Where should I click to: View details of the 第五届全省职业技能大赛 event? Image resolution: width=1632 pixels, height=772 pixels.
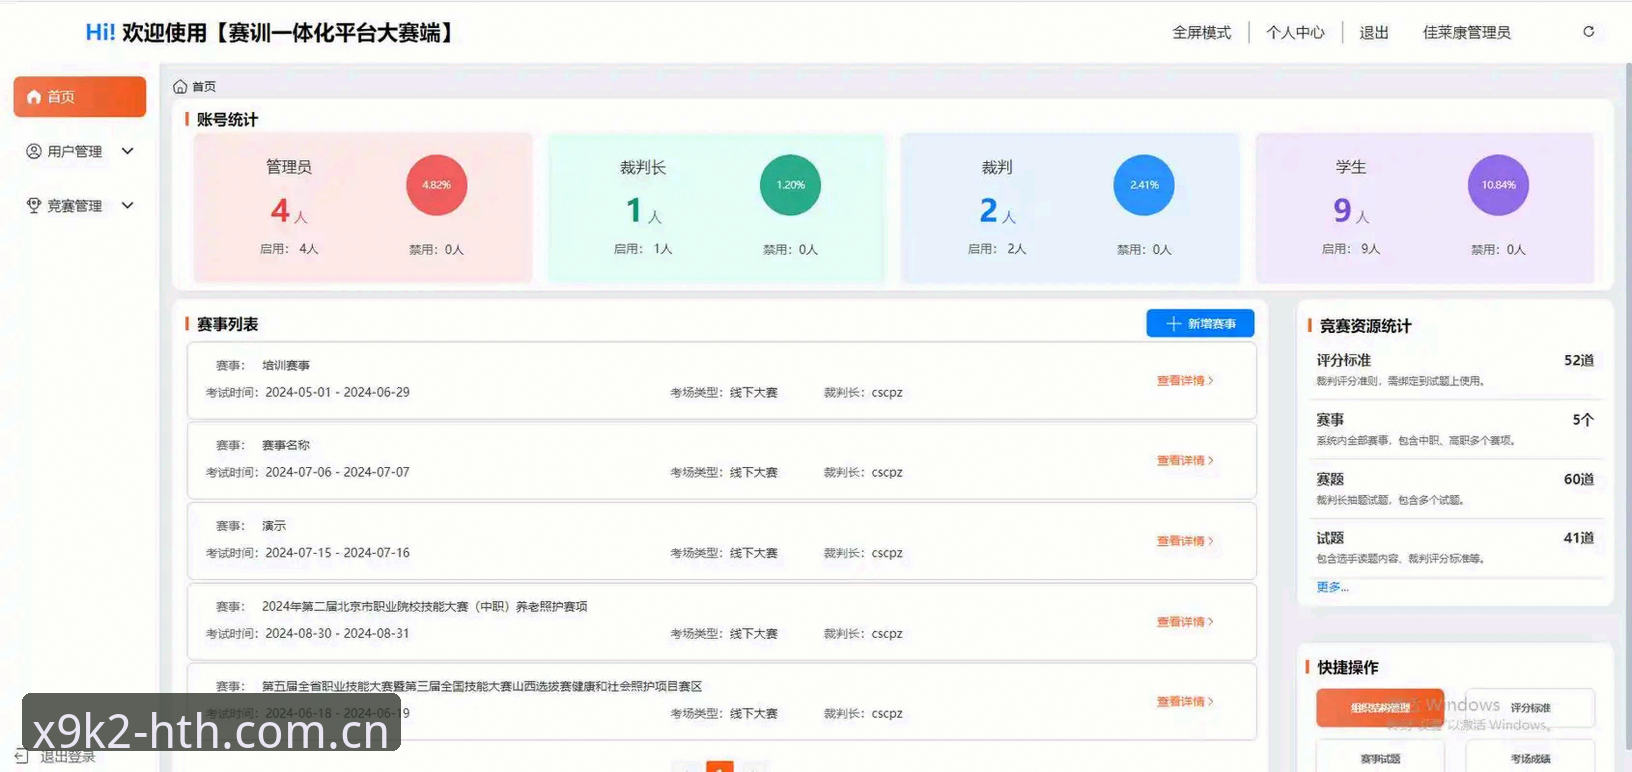pos(1185,702)
